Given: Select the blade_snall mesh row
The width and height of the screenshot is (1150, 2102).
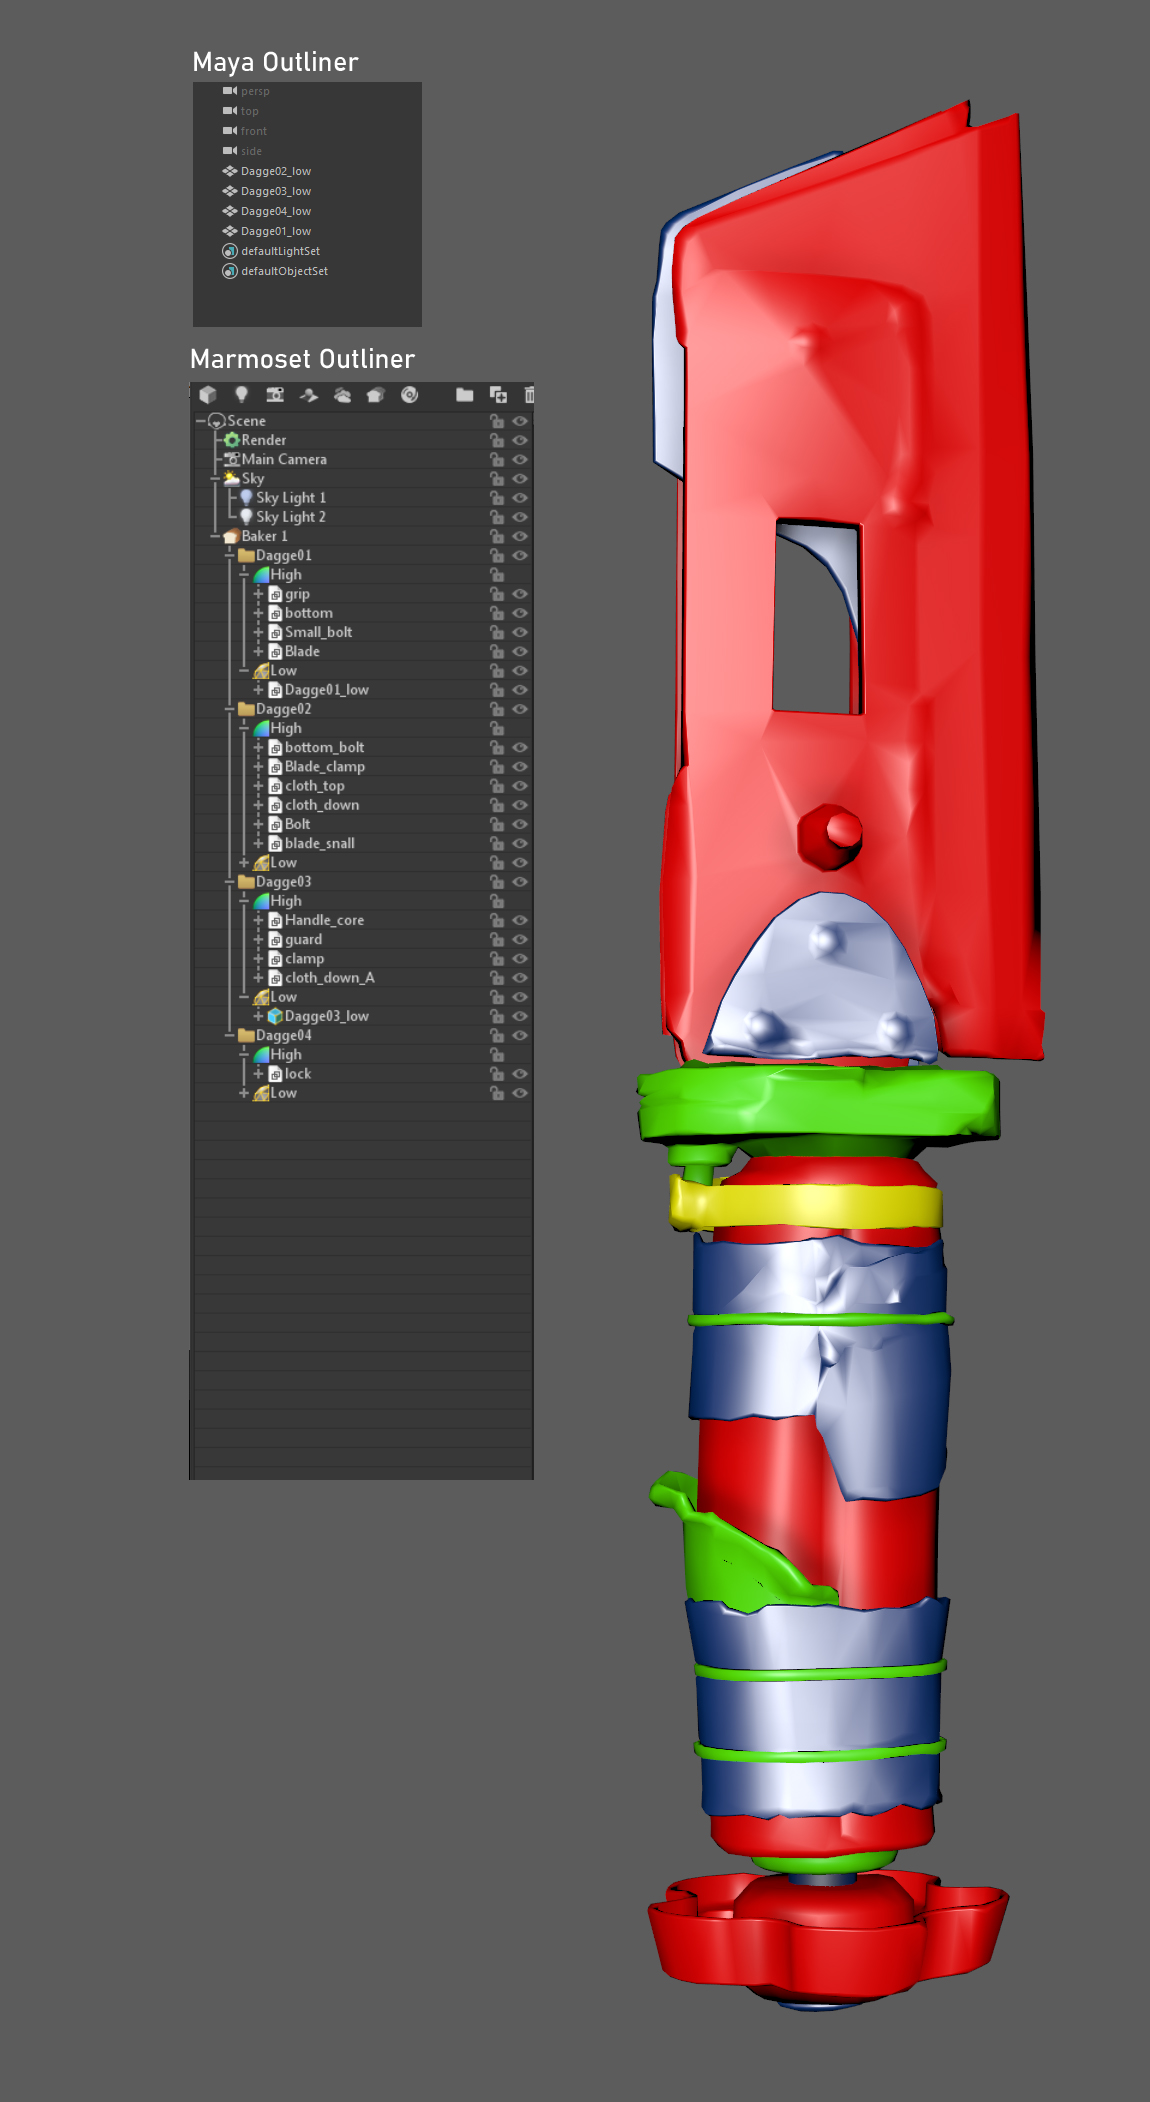Looking at the screenshot, I should click(362, 843).
